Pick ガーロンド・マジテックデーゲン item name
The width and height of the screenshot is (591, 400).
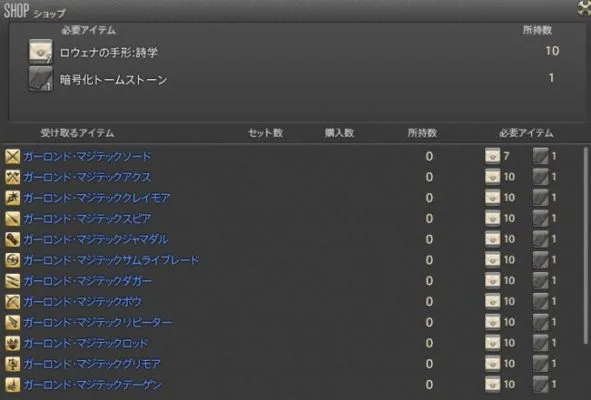93,384
